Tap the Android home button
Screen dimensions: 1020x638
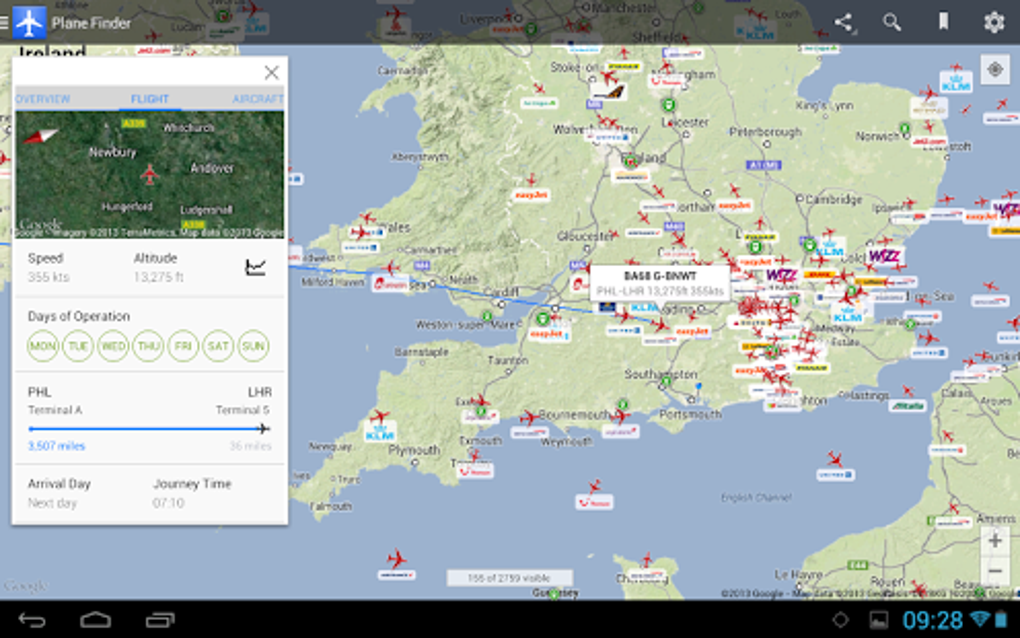[96, 620]
